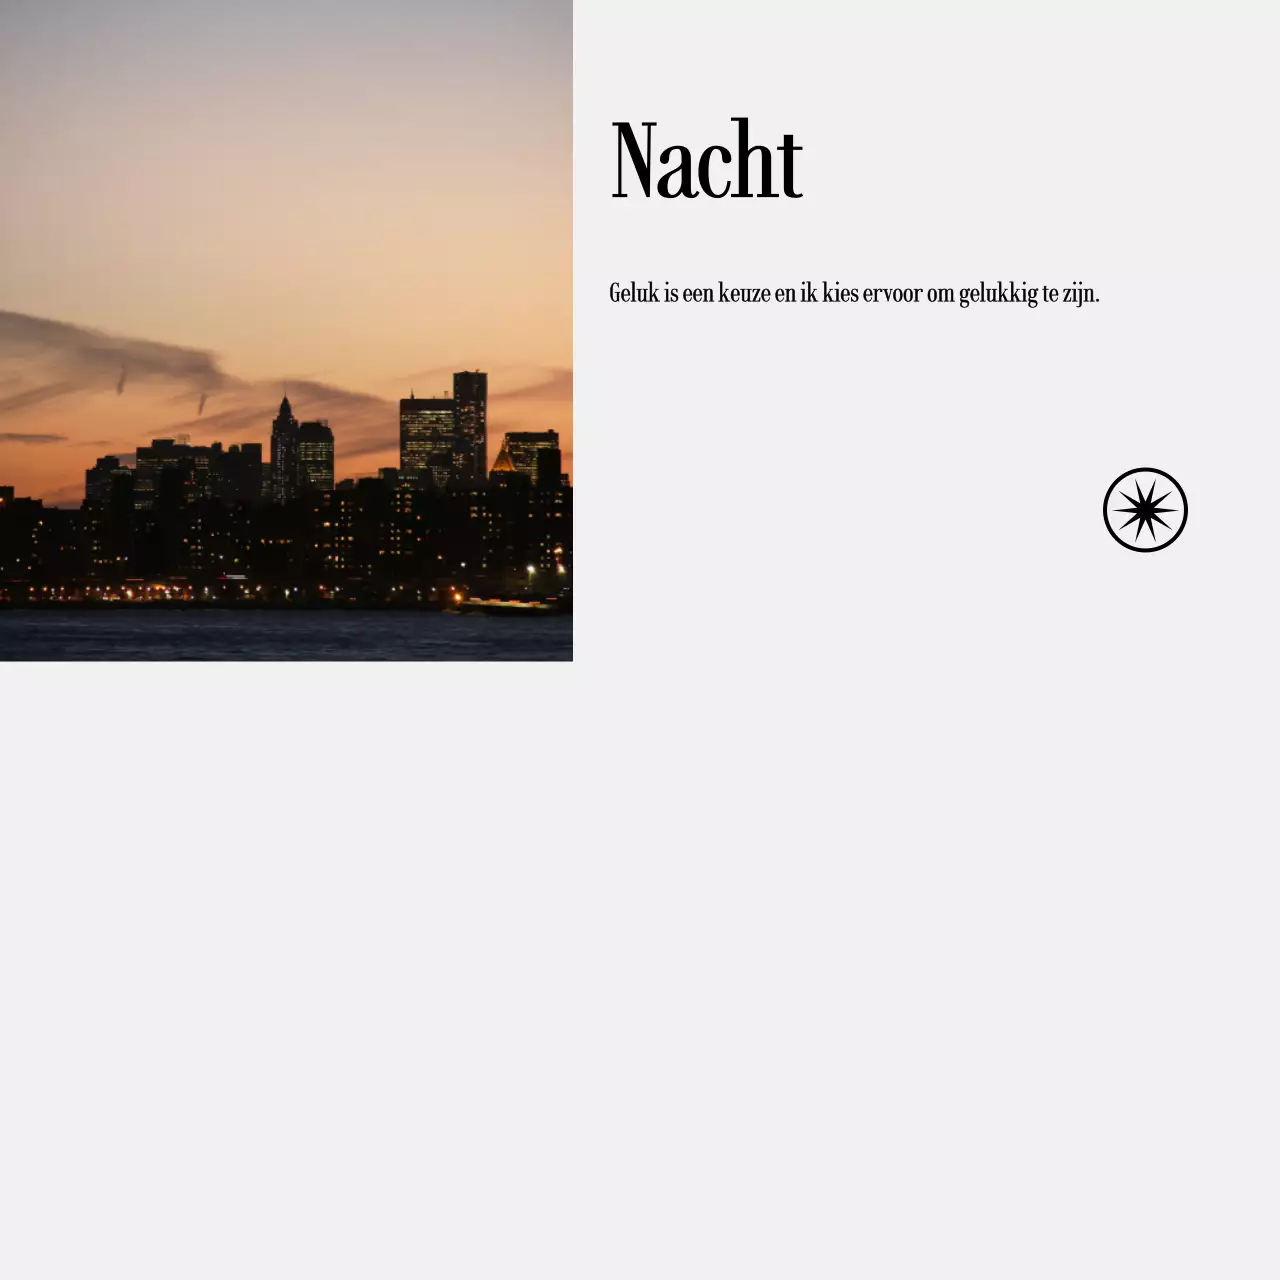This screenshot has height=1280, width=1280.
Task: Click the spark icon inside the circle
Action: click(1146, 510)
